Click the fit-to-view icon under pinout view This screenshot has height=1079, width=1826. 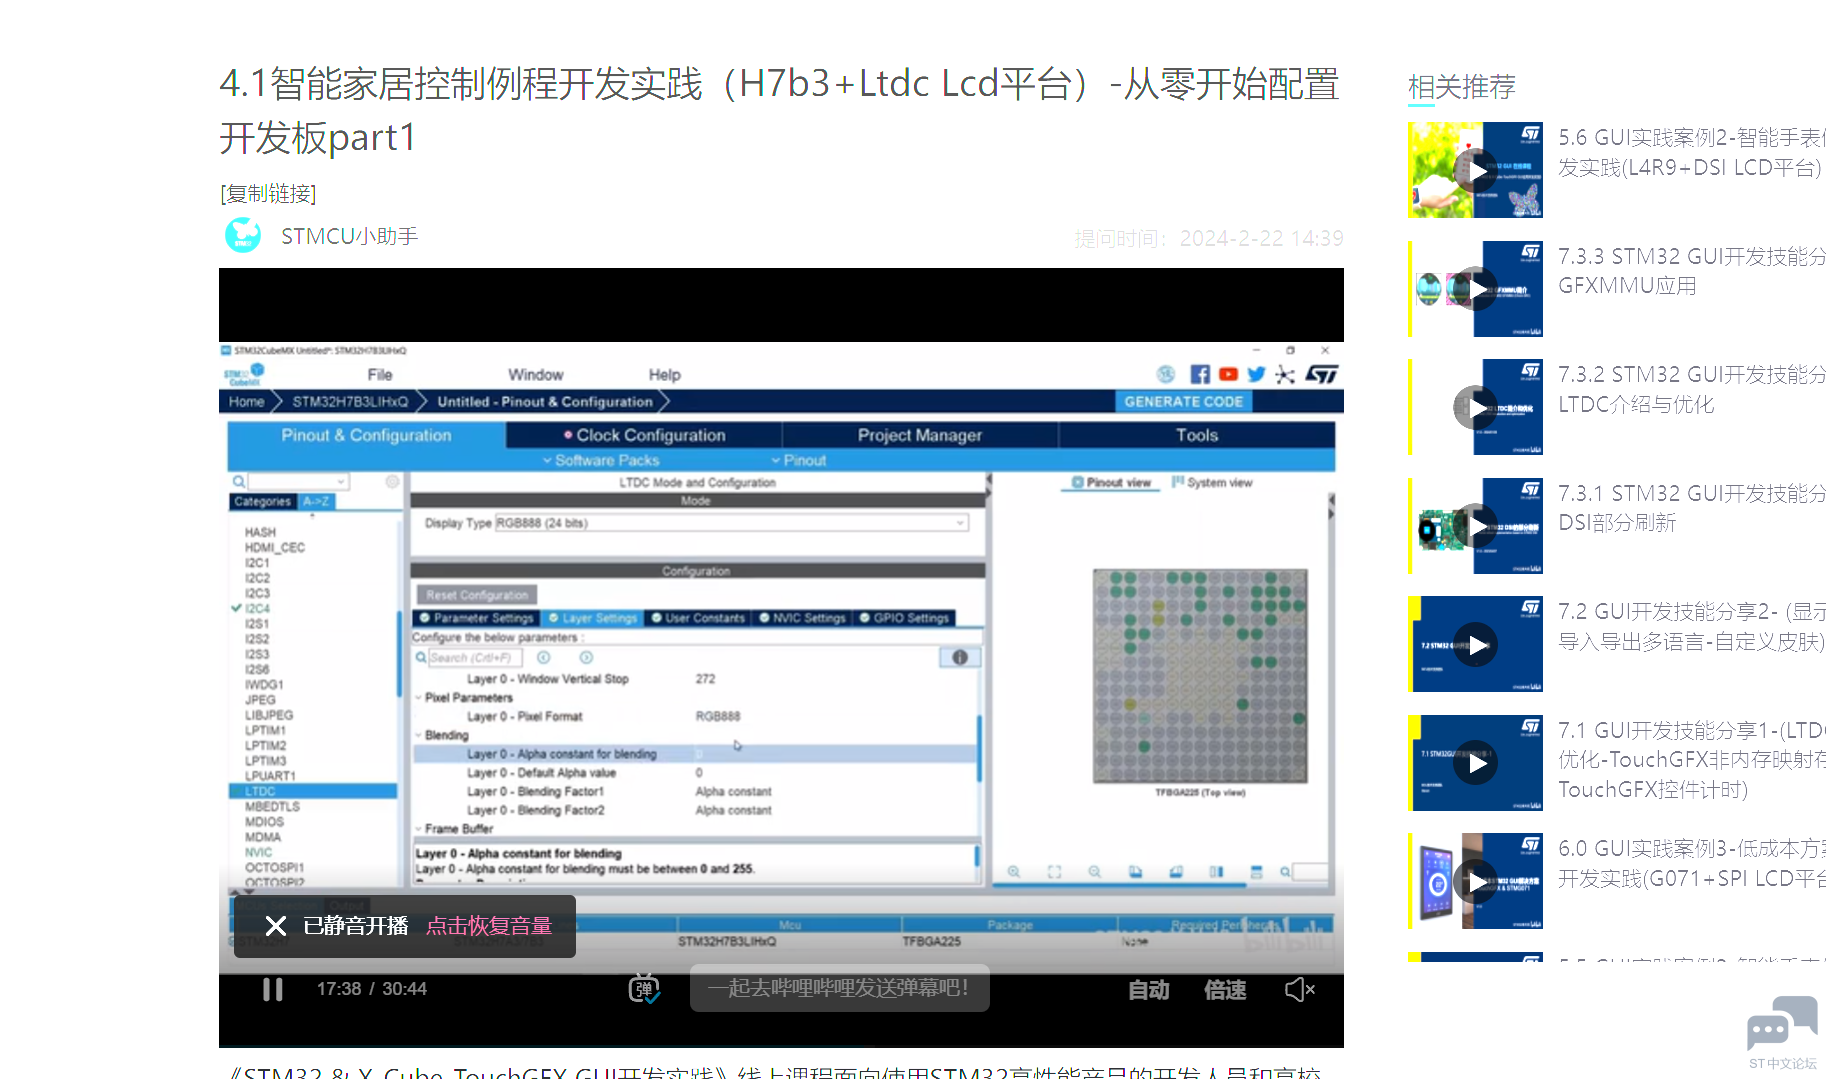pyautogui.click(x=1054, y=872)
